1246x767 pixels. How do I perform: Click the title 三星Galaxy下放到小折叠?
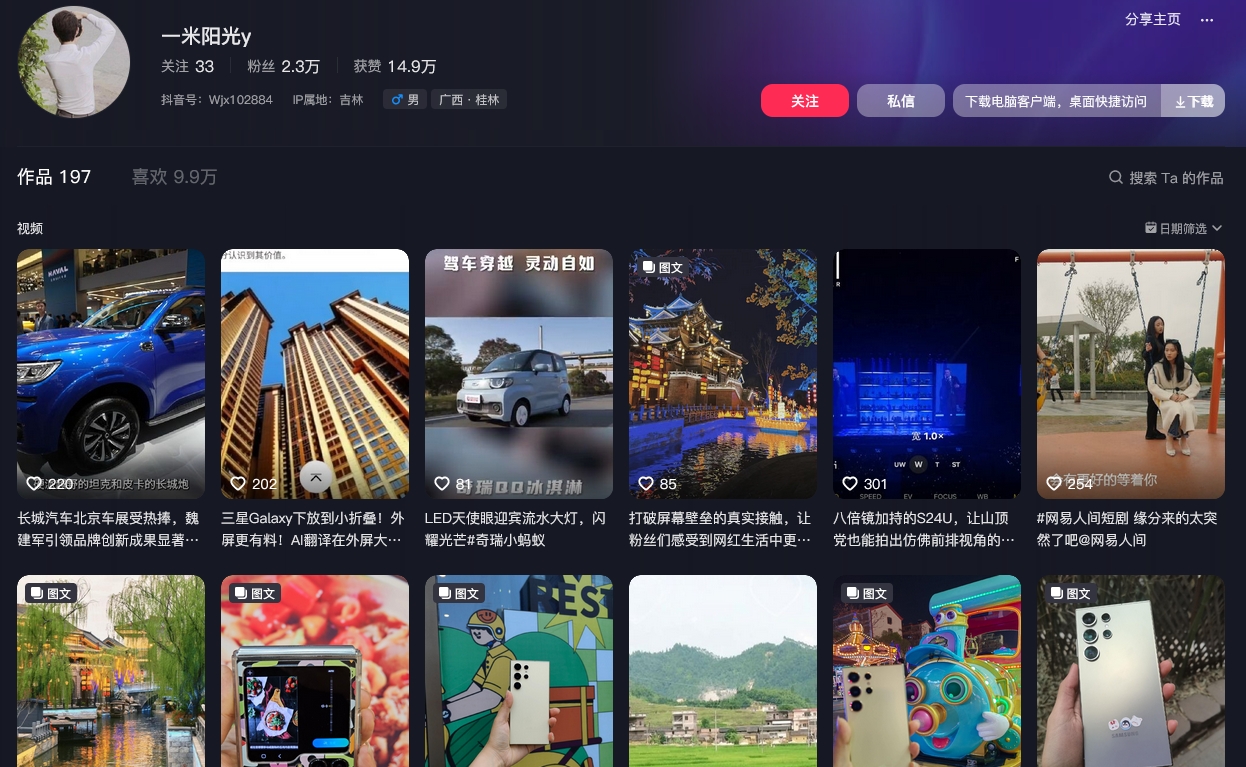pyautogui.click(x=315, y=529)
